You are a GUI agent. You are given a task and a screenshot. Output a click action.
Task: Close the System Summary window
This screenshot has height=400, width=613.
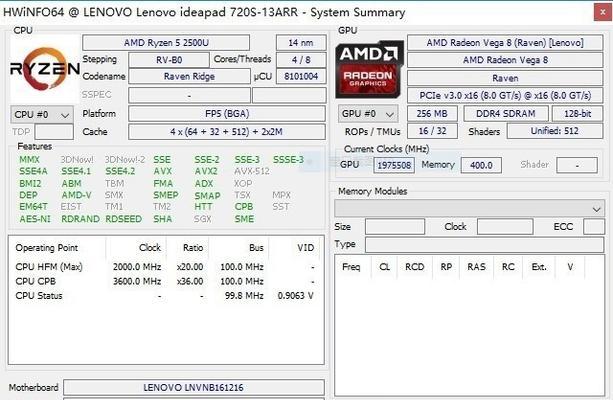coord(602,13)
